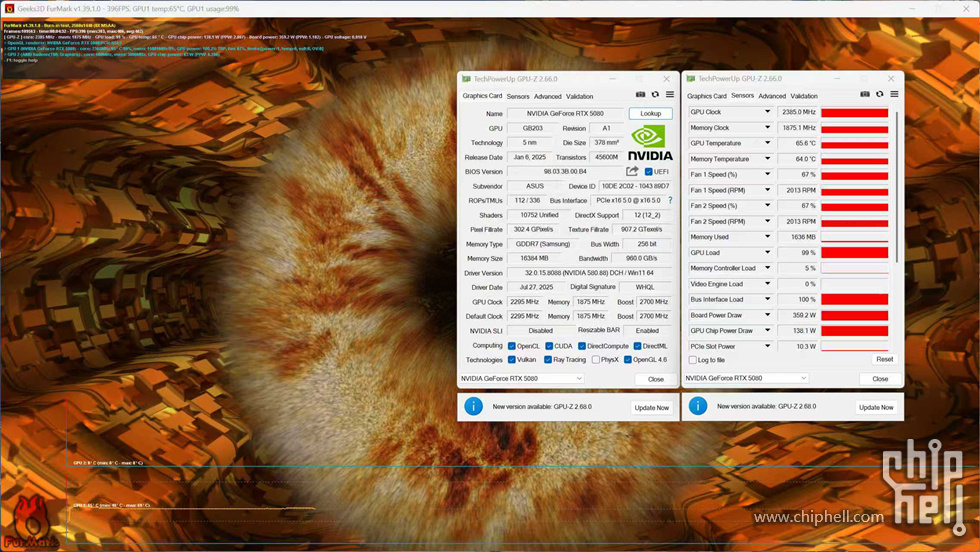
Task: Click Close button in left GPU-Z window
Action: [x=656, y=379]
